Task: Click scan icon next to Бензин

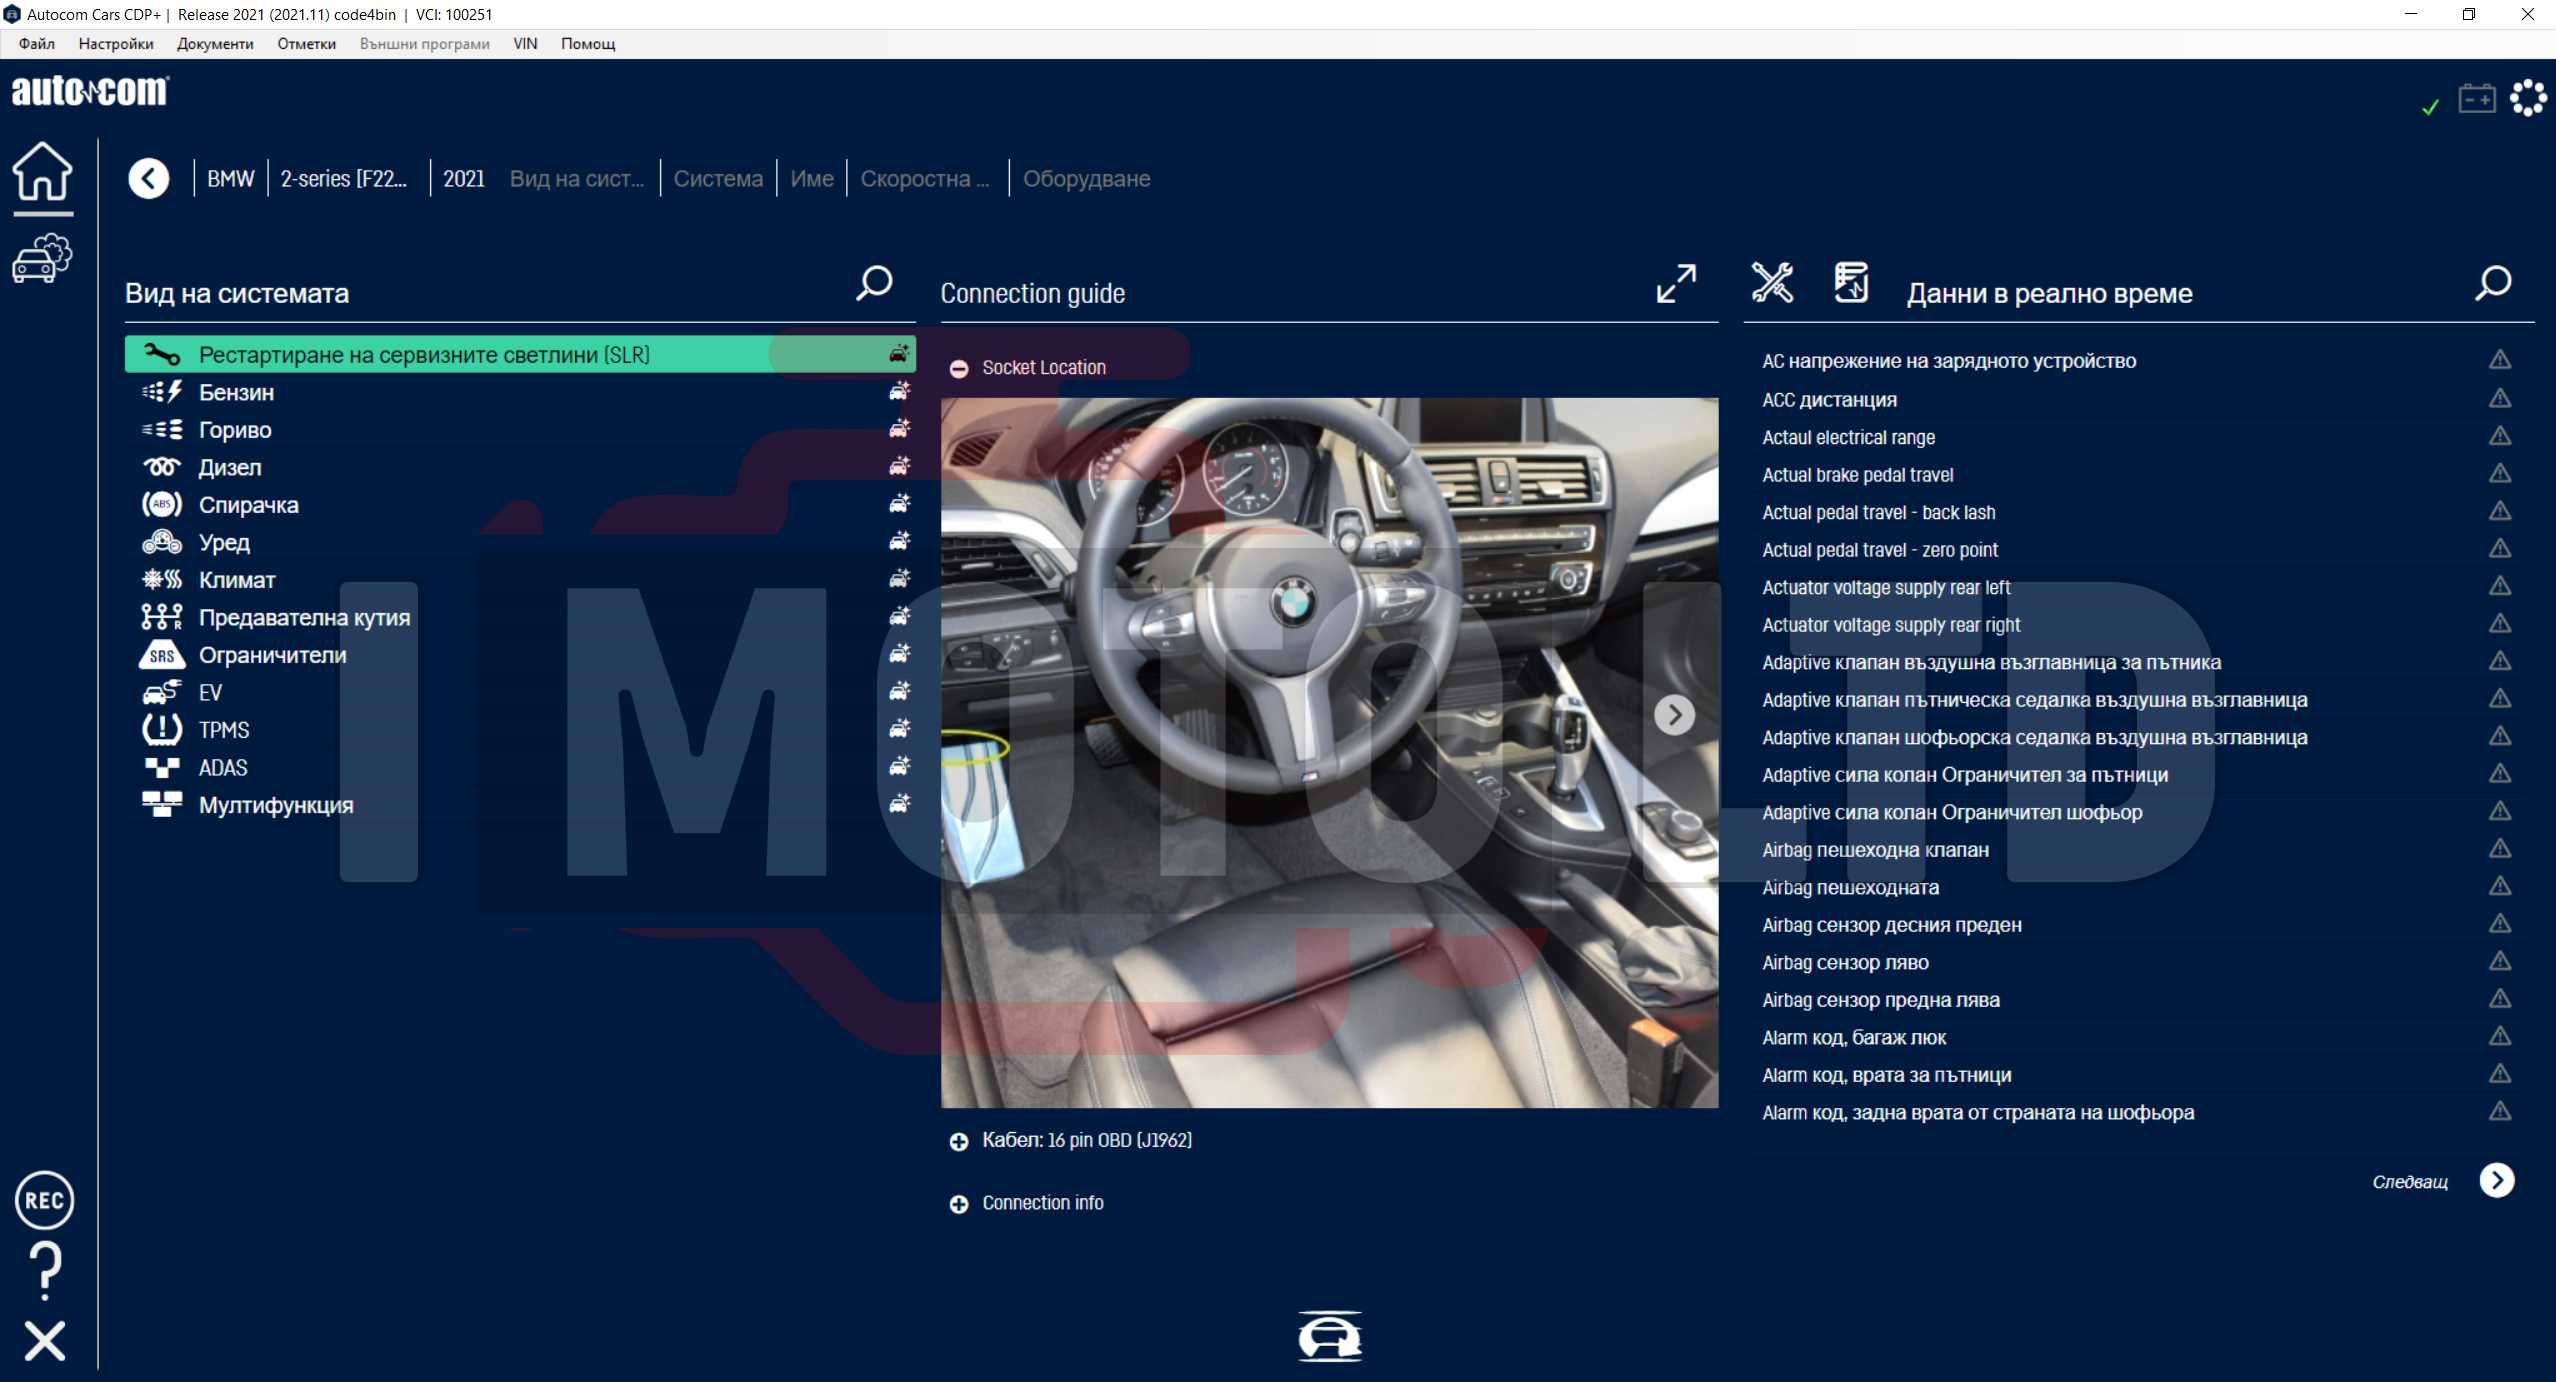Action: [900, 392]
